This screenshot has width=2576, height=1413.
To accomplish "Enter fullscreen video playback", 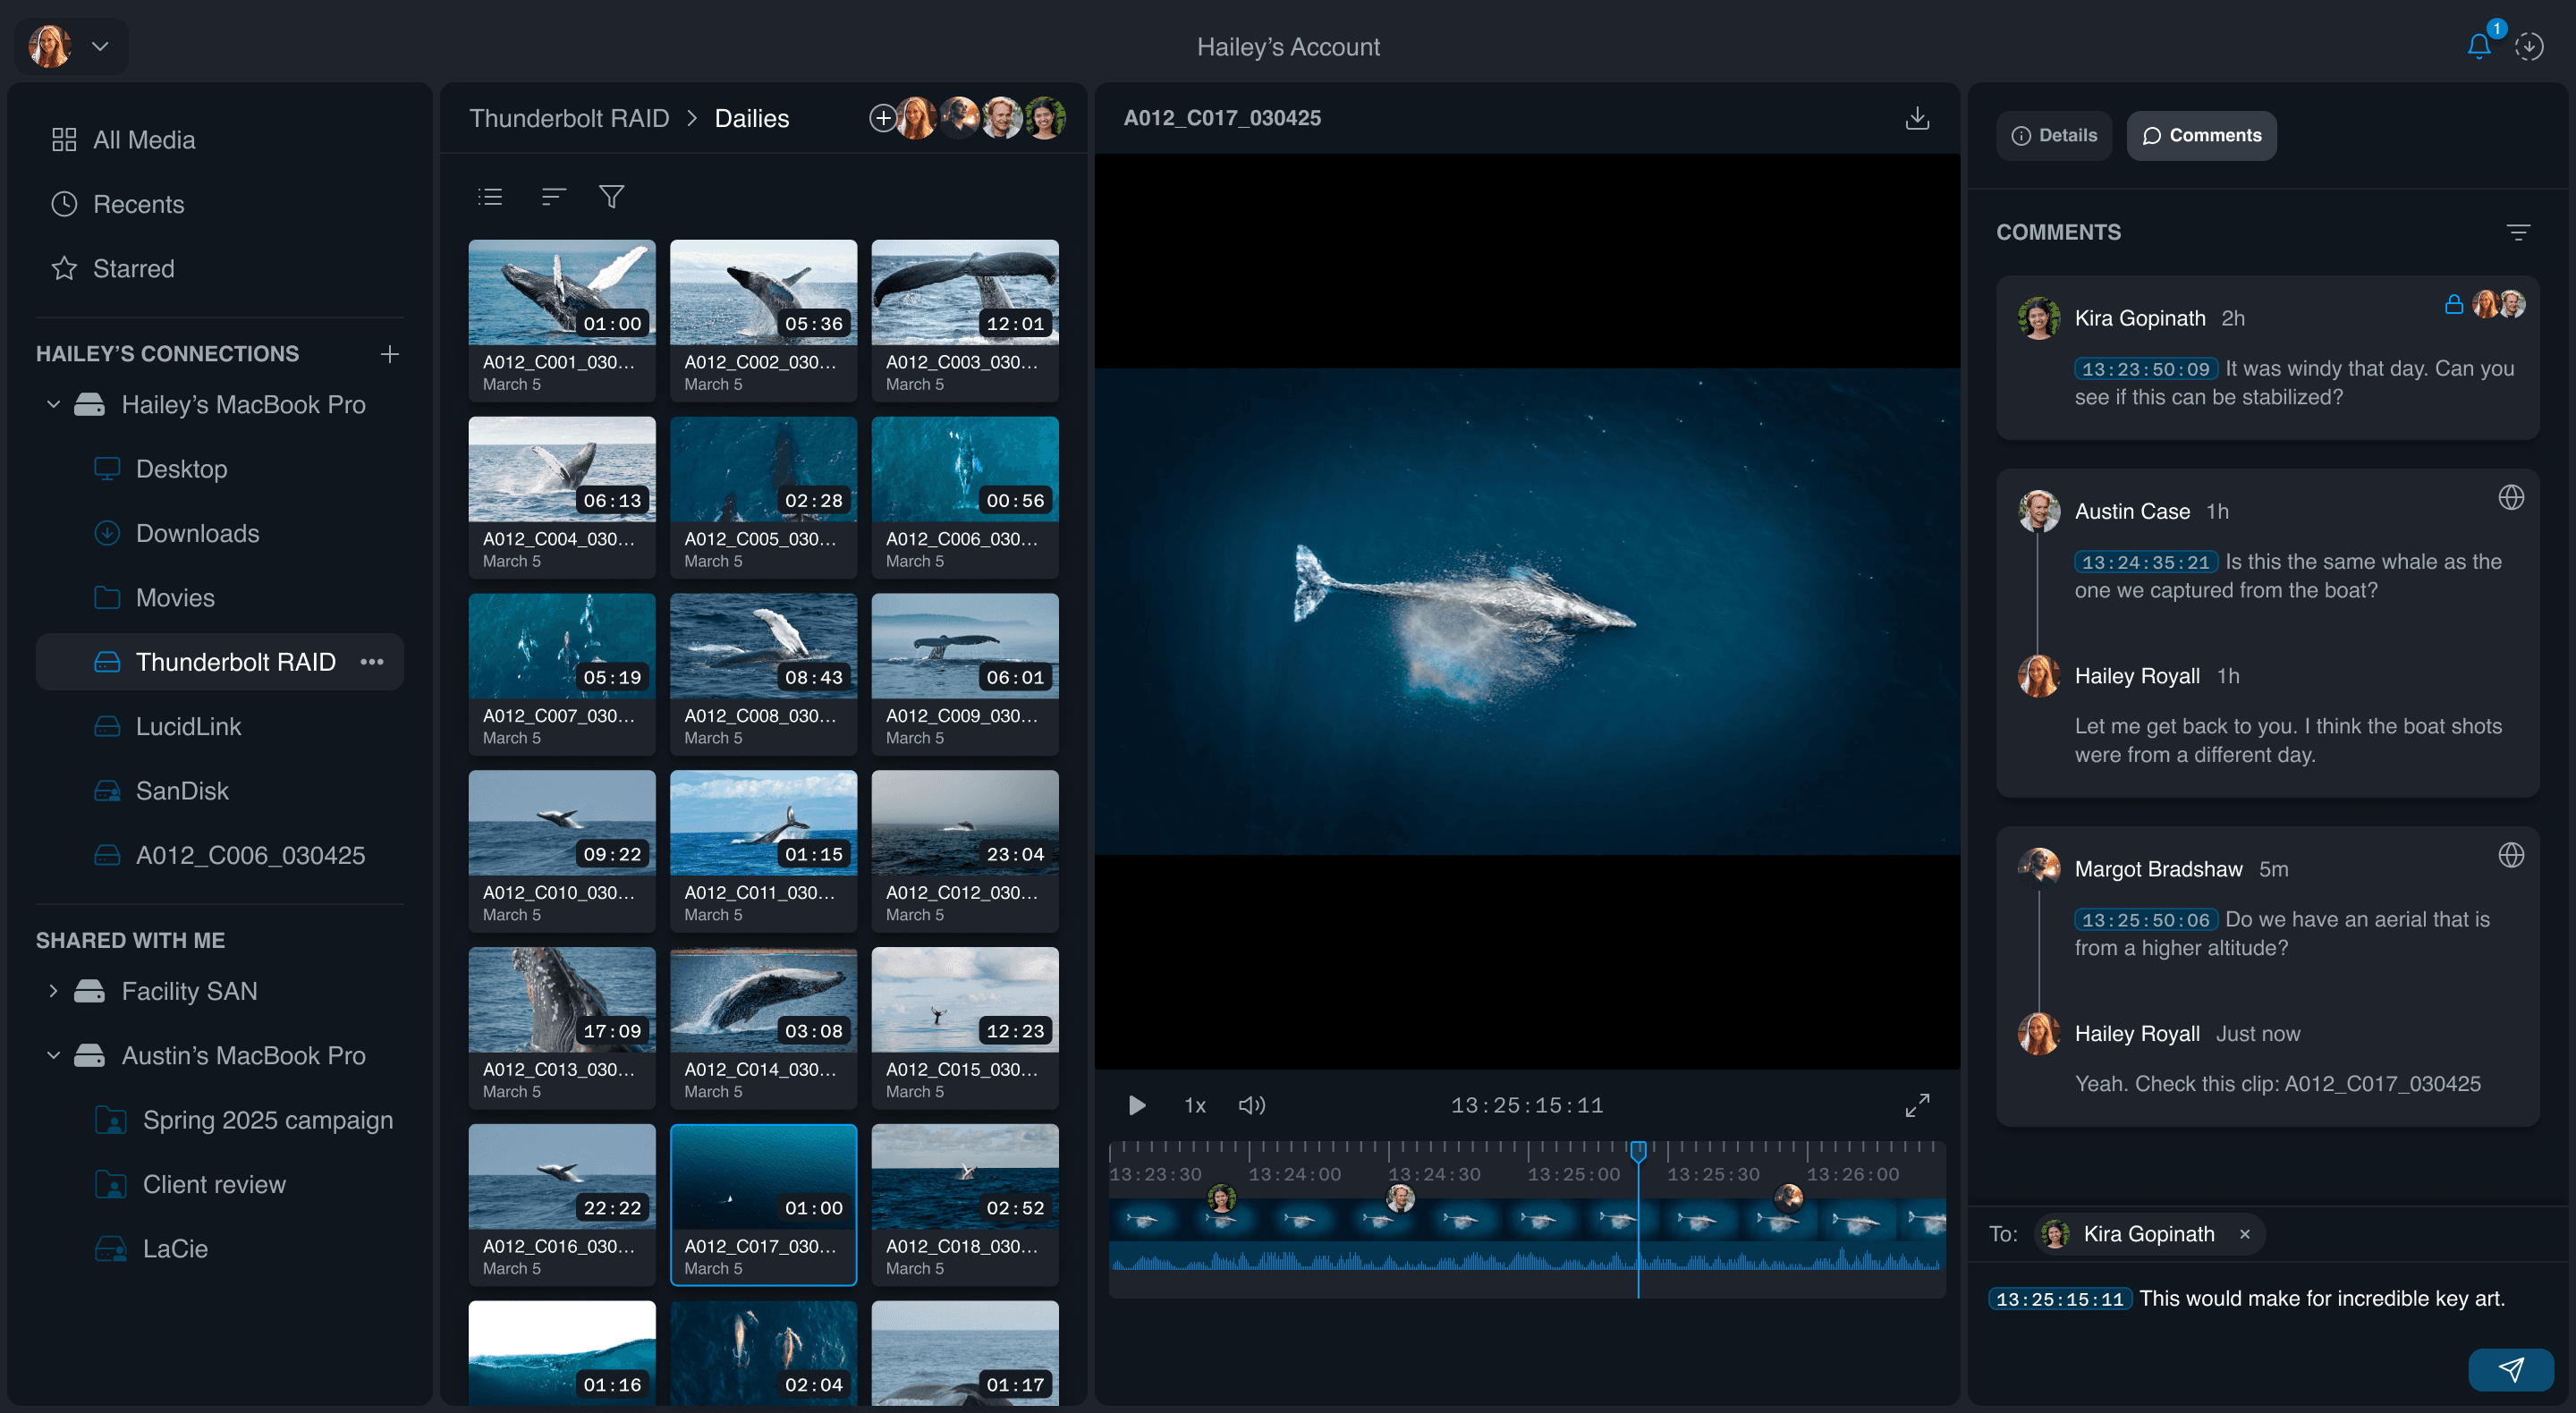I will point(1916,1105).
